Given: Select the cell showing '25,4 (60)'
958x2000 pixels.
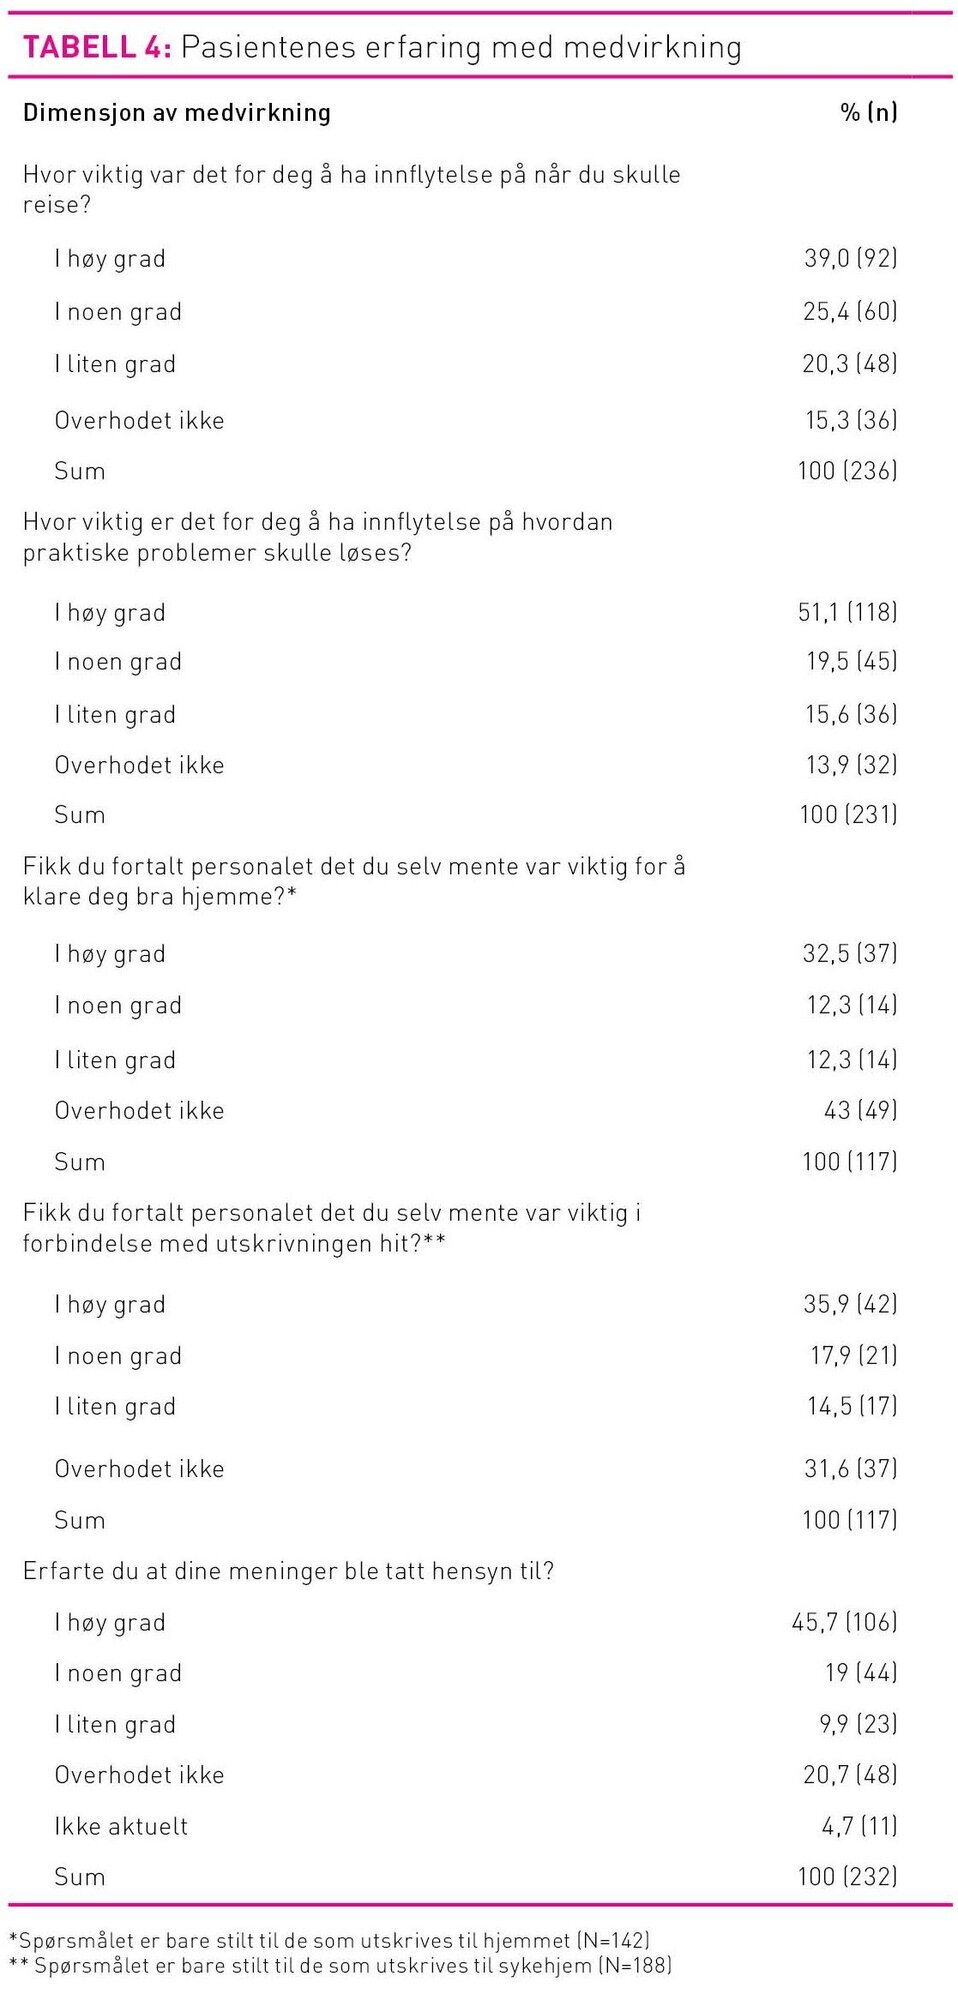Looking at the screenshot, I should [850, 312].
